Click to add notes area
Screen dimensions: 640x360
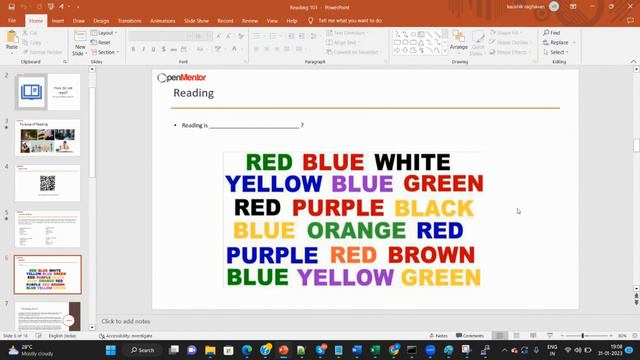tap(126, 321)
